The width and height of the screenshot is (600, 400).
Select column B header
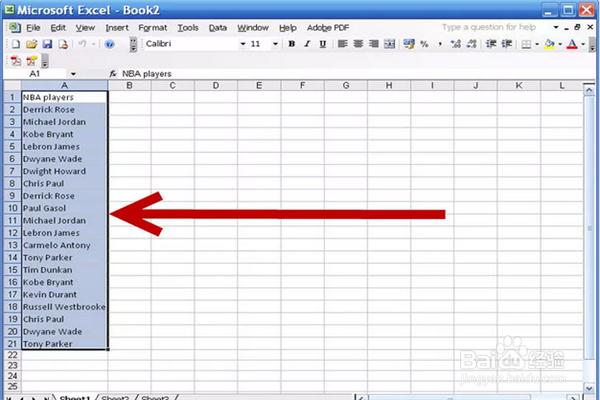tap(129, 85)
